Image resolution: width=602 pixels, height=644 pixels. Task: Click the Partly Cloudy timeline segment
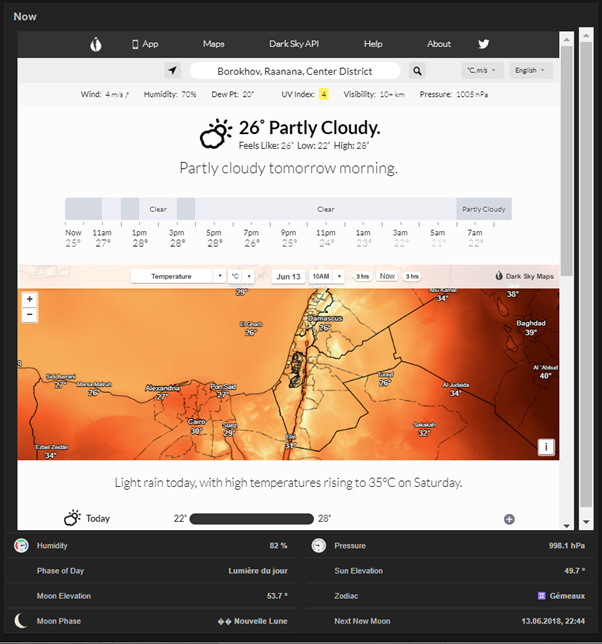coord(484,209)
